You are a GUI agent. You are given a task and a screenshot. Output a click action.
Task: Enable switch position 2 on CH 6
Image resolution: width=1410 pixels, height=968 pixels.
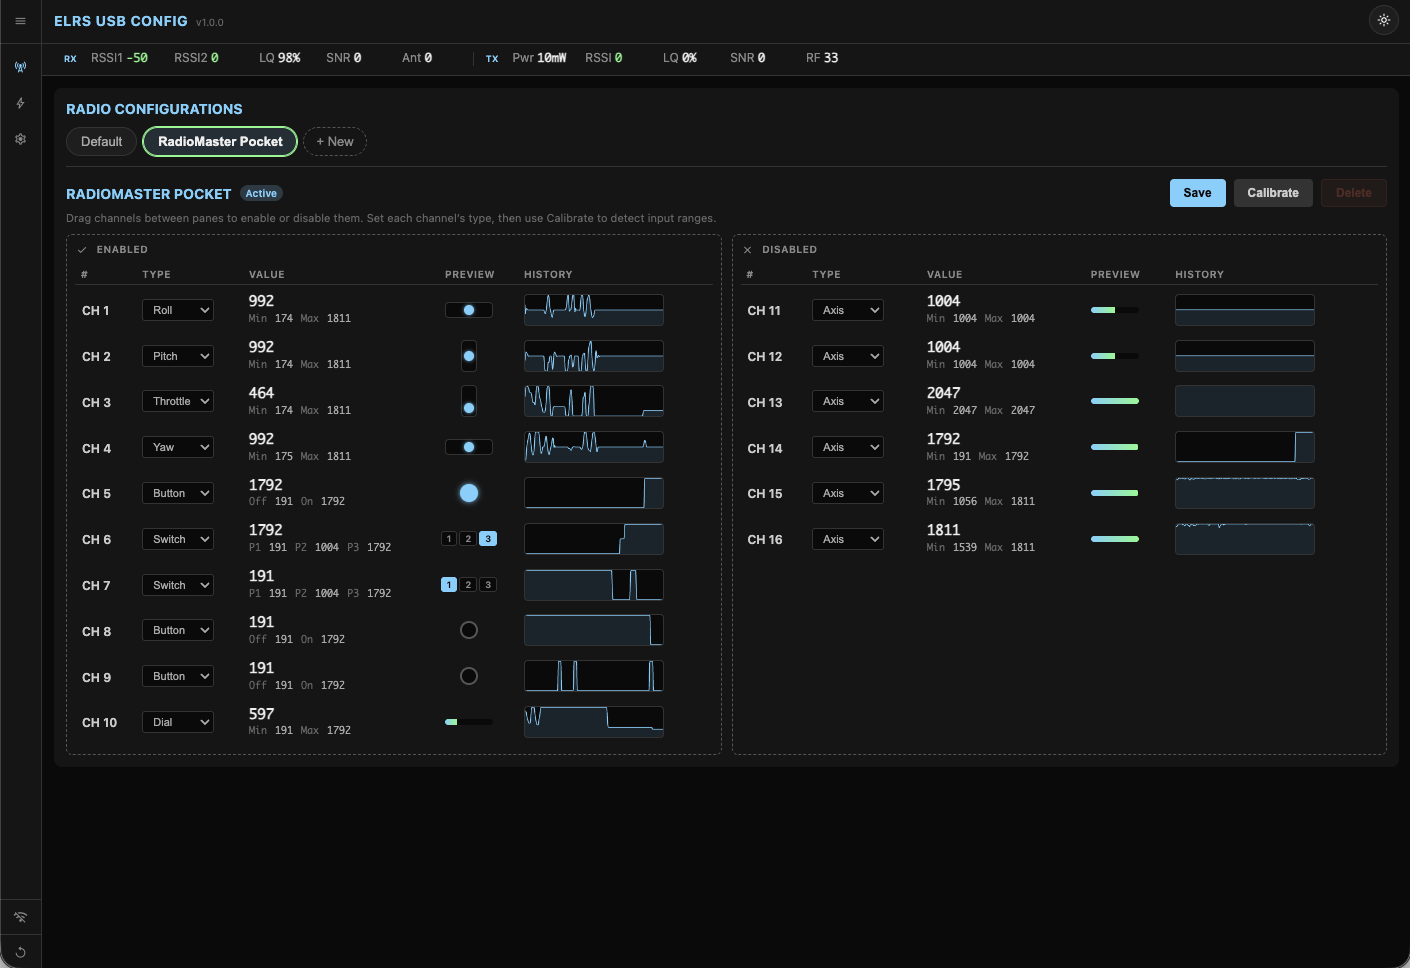[x=468, y=538]
